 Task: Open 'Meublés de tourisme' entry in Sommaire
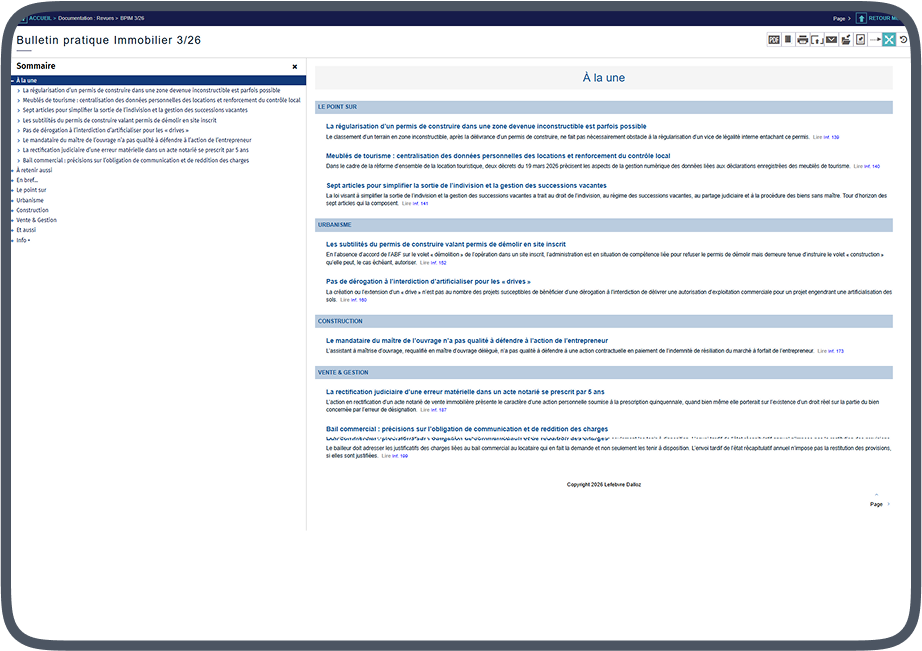[x=161, y=101]
